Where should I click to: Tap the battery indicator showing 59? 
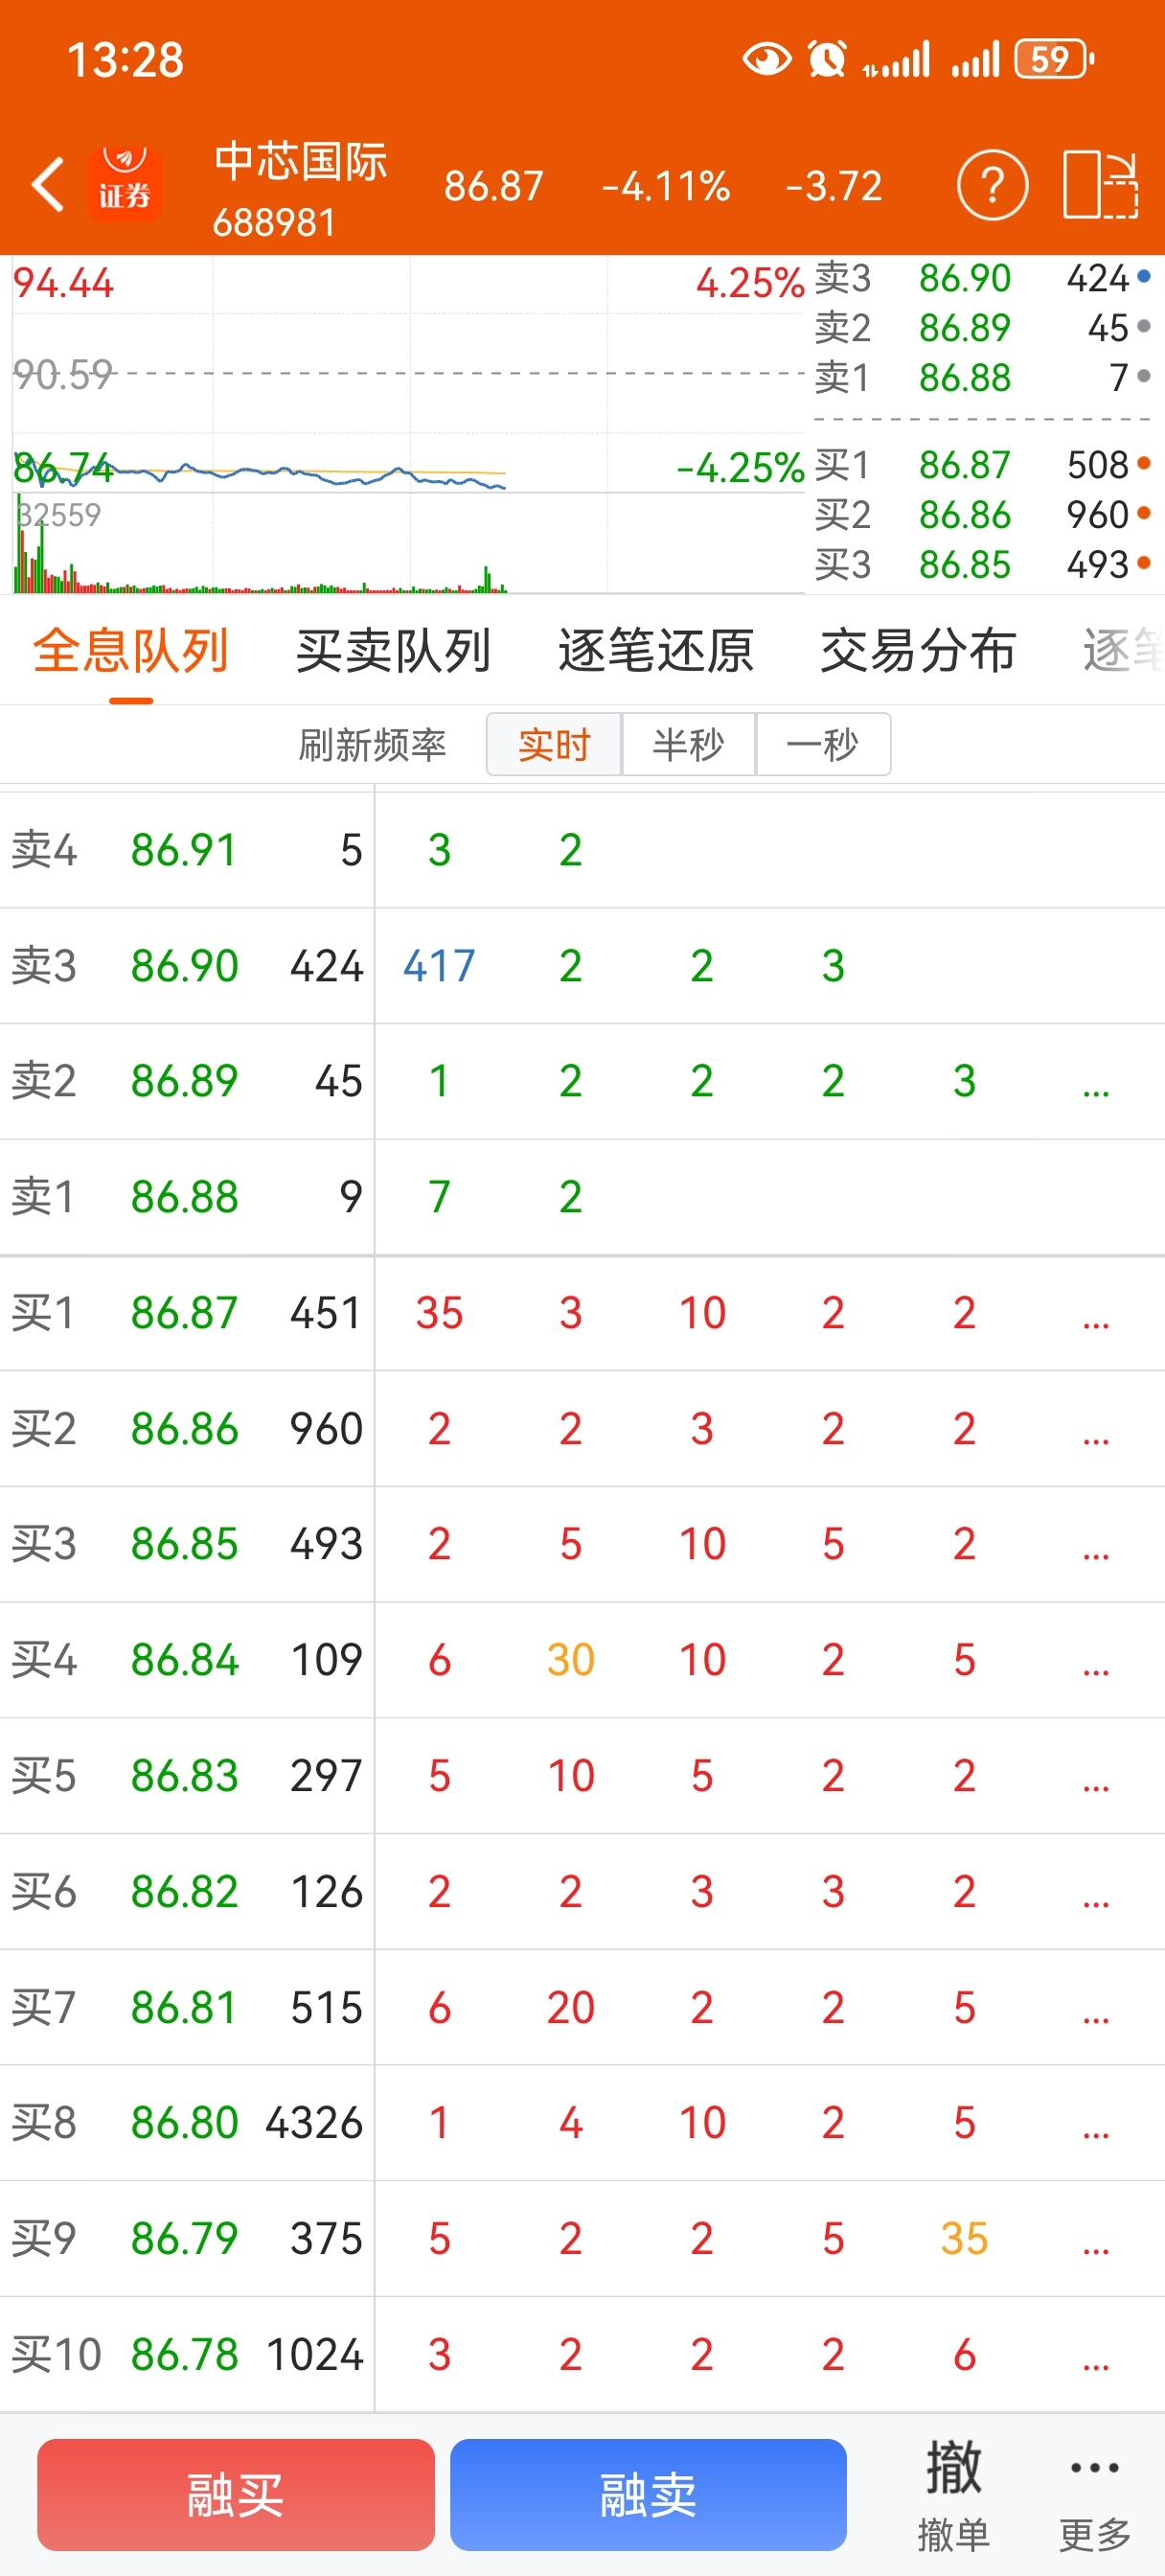pos(1054,59)
